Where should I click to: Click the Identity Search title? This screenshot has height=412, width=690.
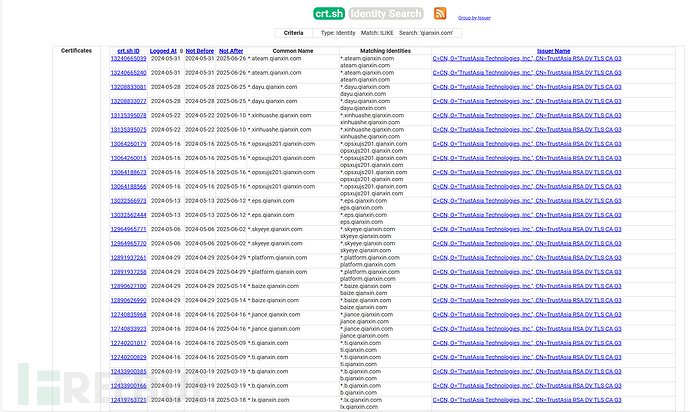387,13
